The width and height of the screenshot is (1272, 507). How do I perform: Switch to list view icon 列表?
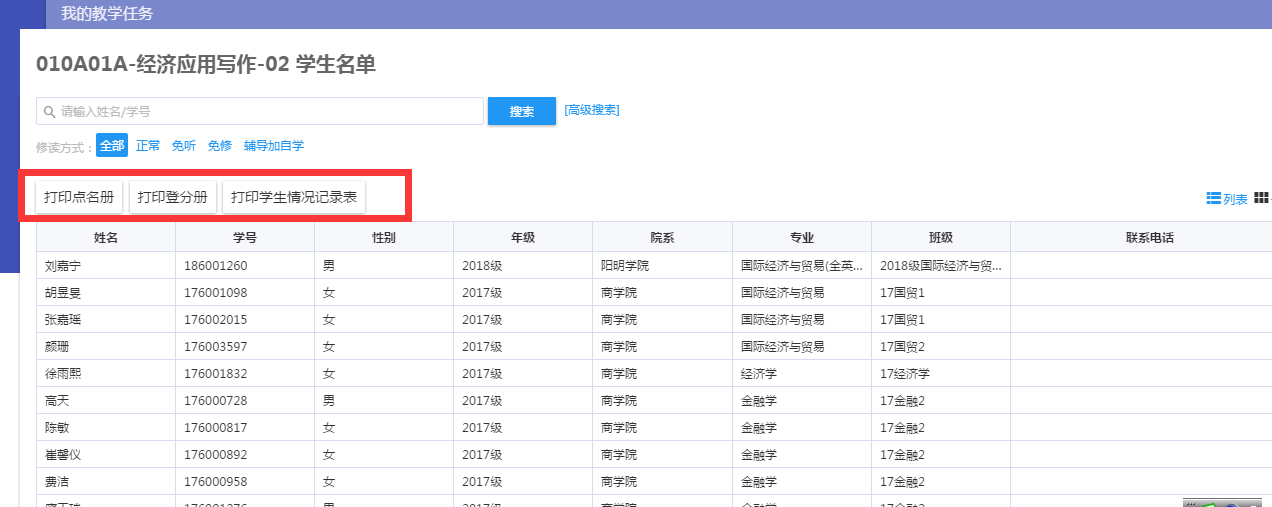pos(1226,199)
